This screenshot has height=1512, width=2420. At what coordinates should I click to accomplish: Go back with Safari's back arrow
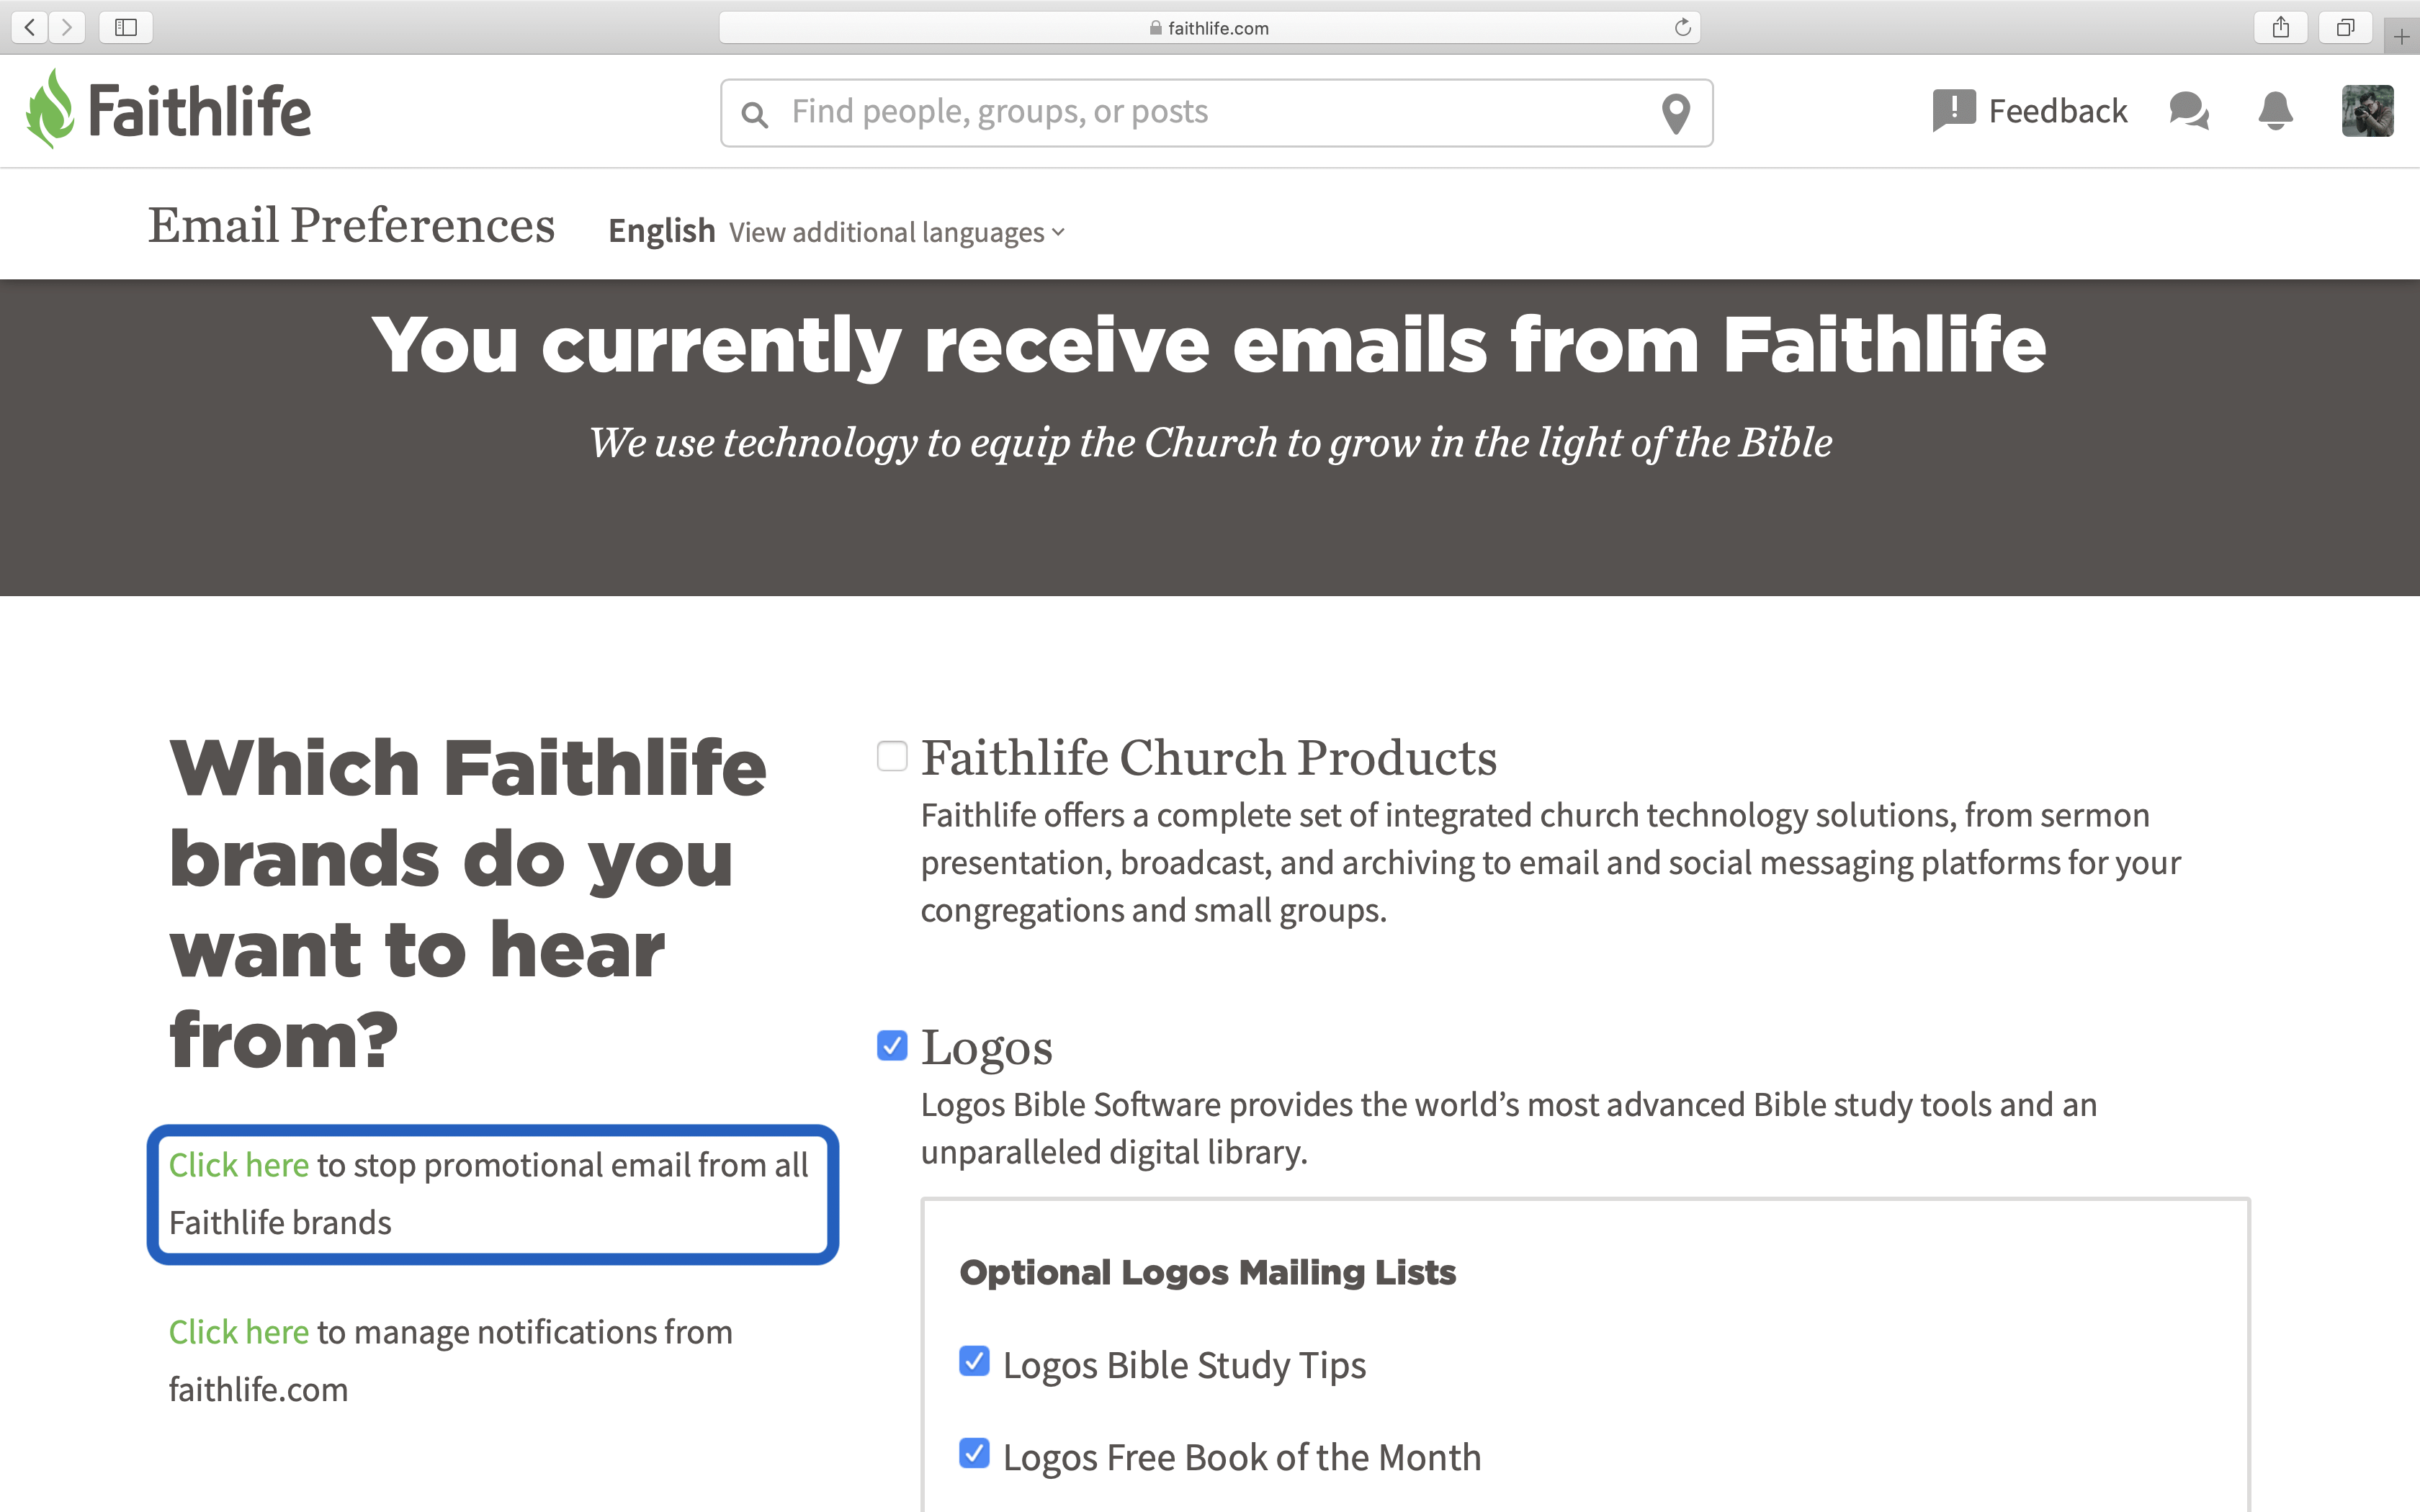[30, 27]
